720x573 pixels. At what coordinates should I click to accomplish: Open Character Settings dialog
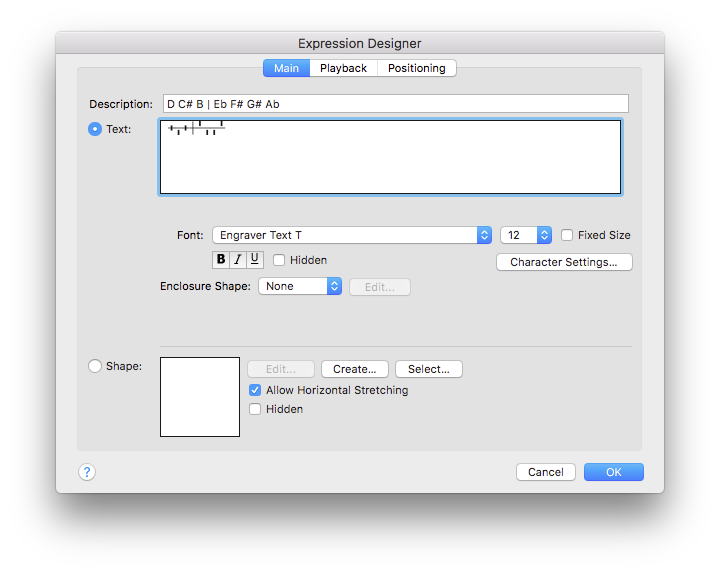[564, 262]
